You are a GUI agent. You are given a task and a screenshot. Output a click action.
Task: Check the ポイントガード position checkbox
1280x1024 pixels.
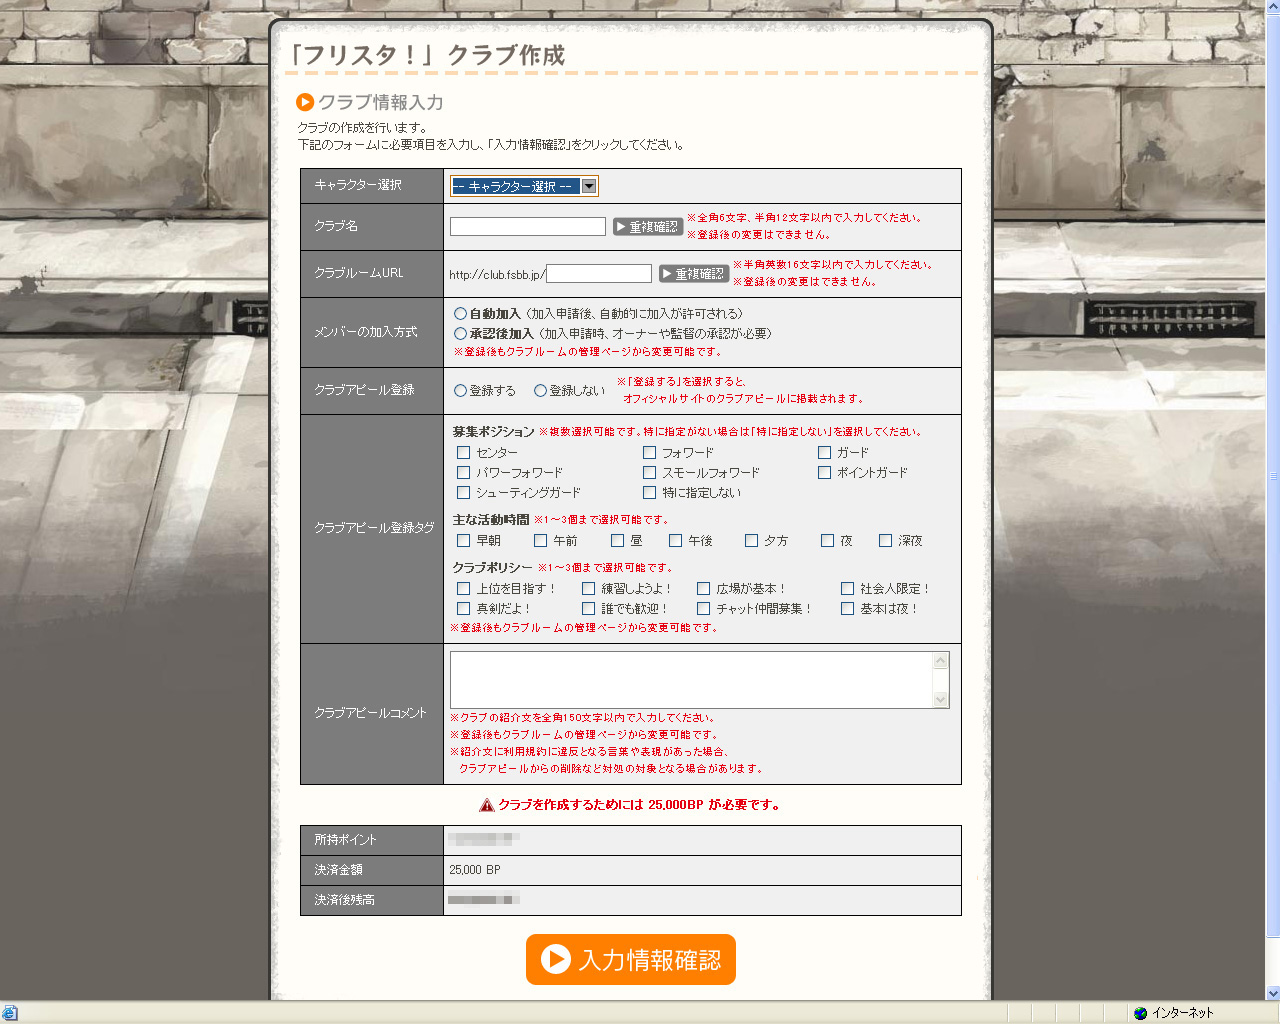pyautogui.click(x=824, y=473)
